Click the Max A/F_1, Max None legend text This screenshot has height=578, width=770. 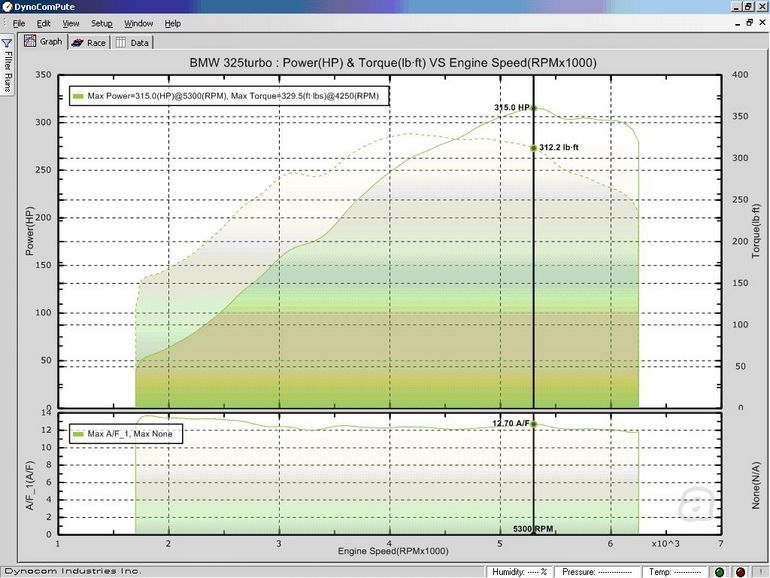click(130, 434)
